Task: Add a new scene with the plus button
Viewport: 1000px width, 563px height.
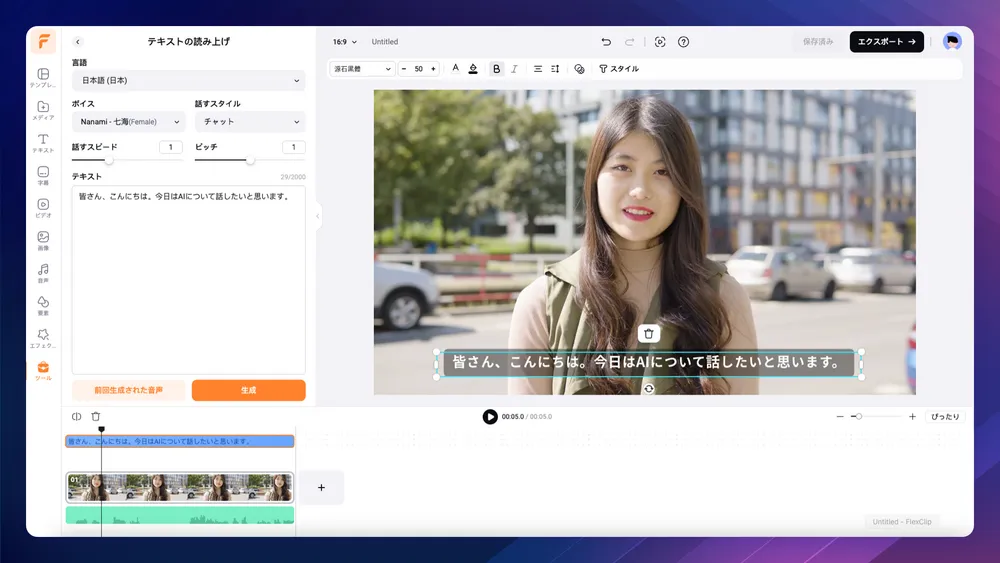Action: tap(321, 488)
